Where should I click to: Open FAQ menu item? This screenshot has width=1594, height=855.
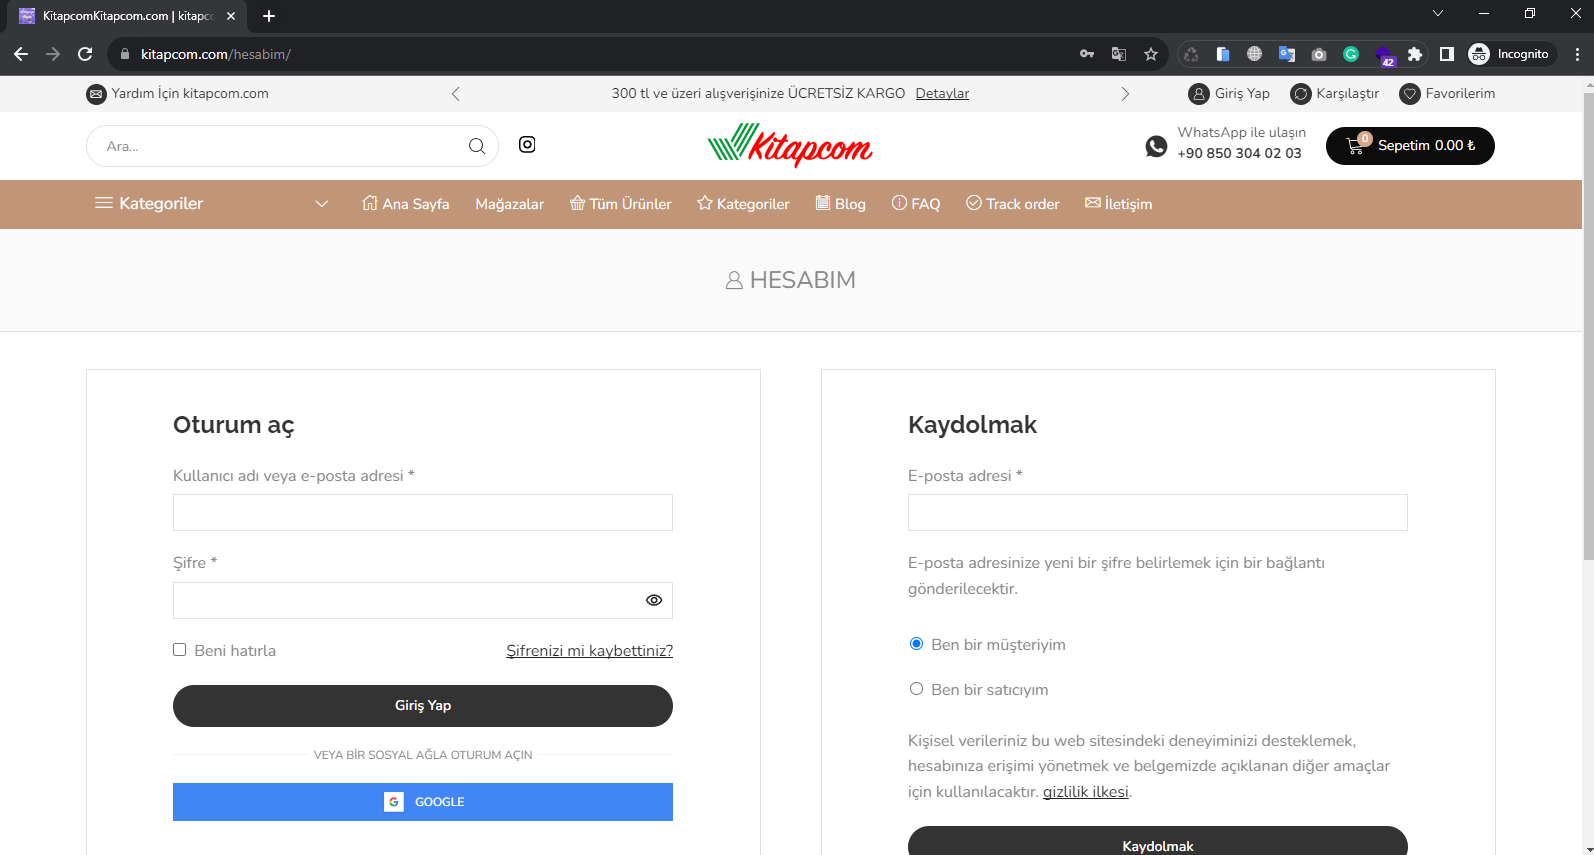point(916,204)
